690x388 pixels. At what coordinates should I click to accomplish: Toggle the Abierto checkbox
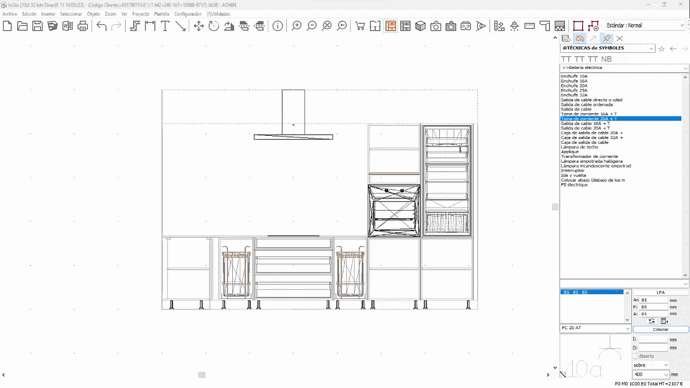point(635,356)
